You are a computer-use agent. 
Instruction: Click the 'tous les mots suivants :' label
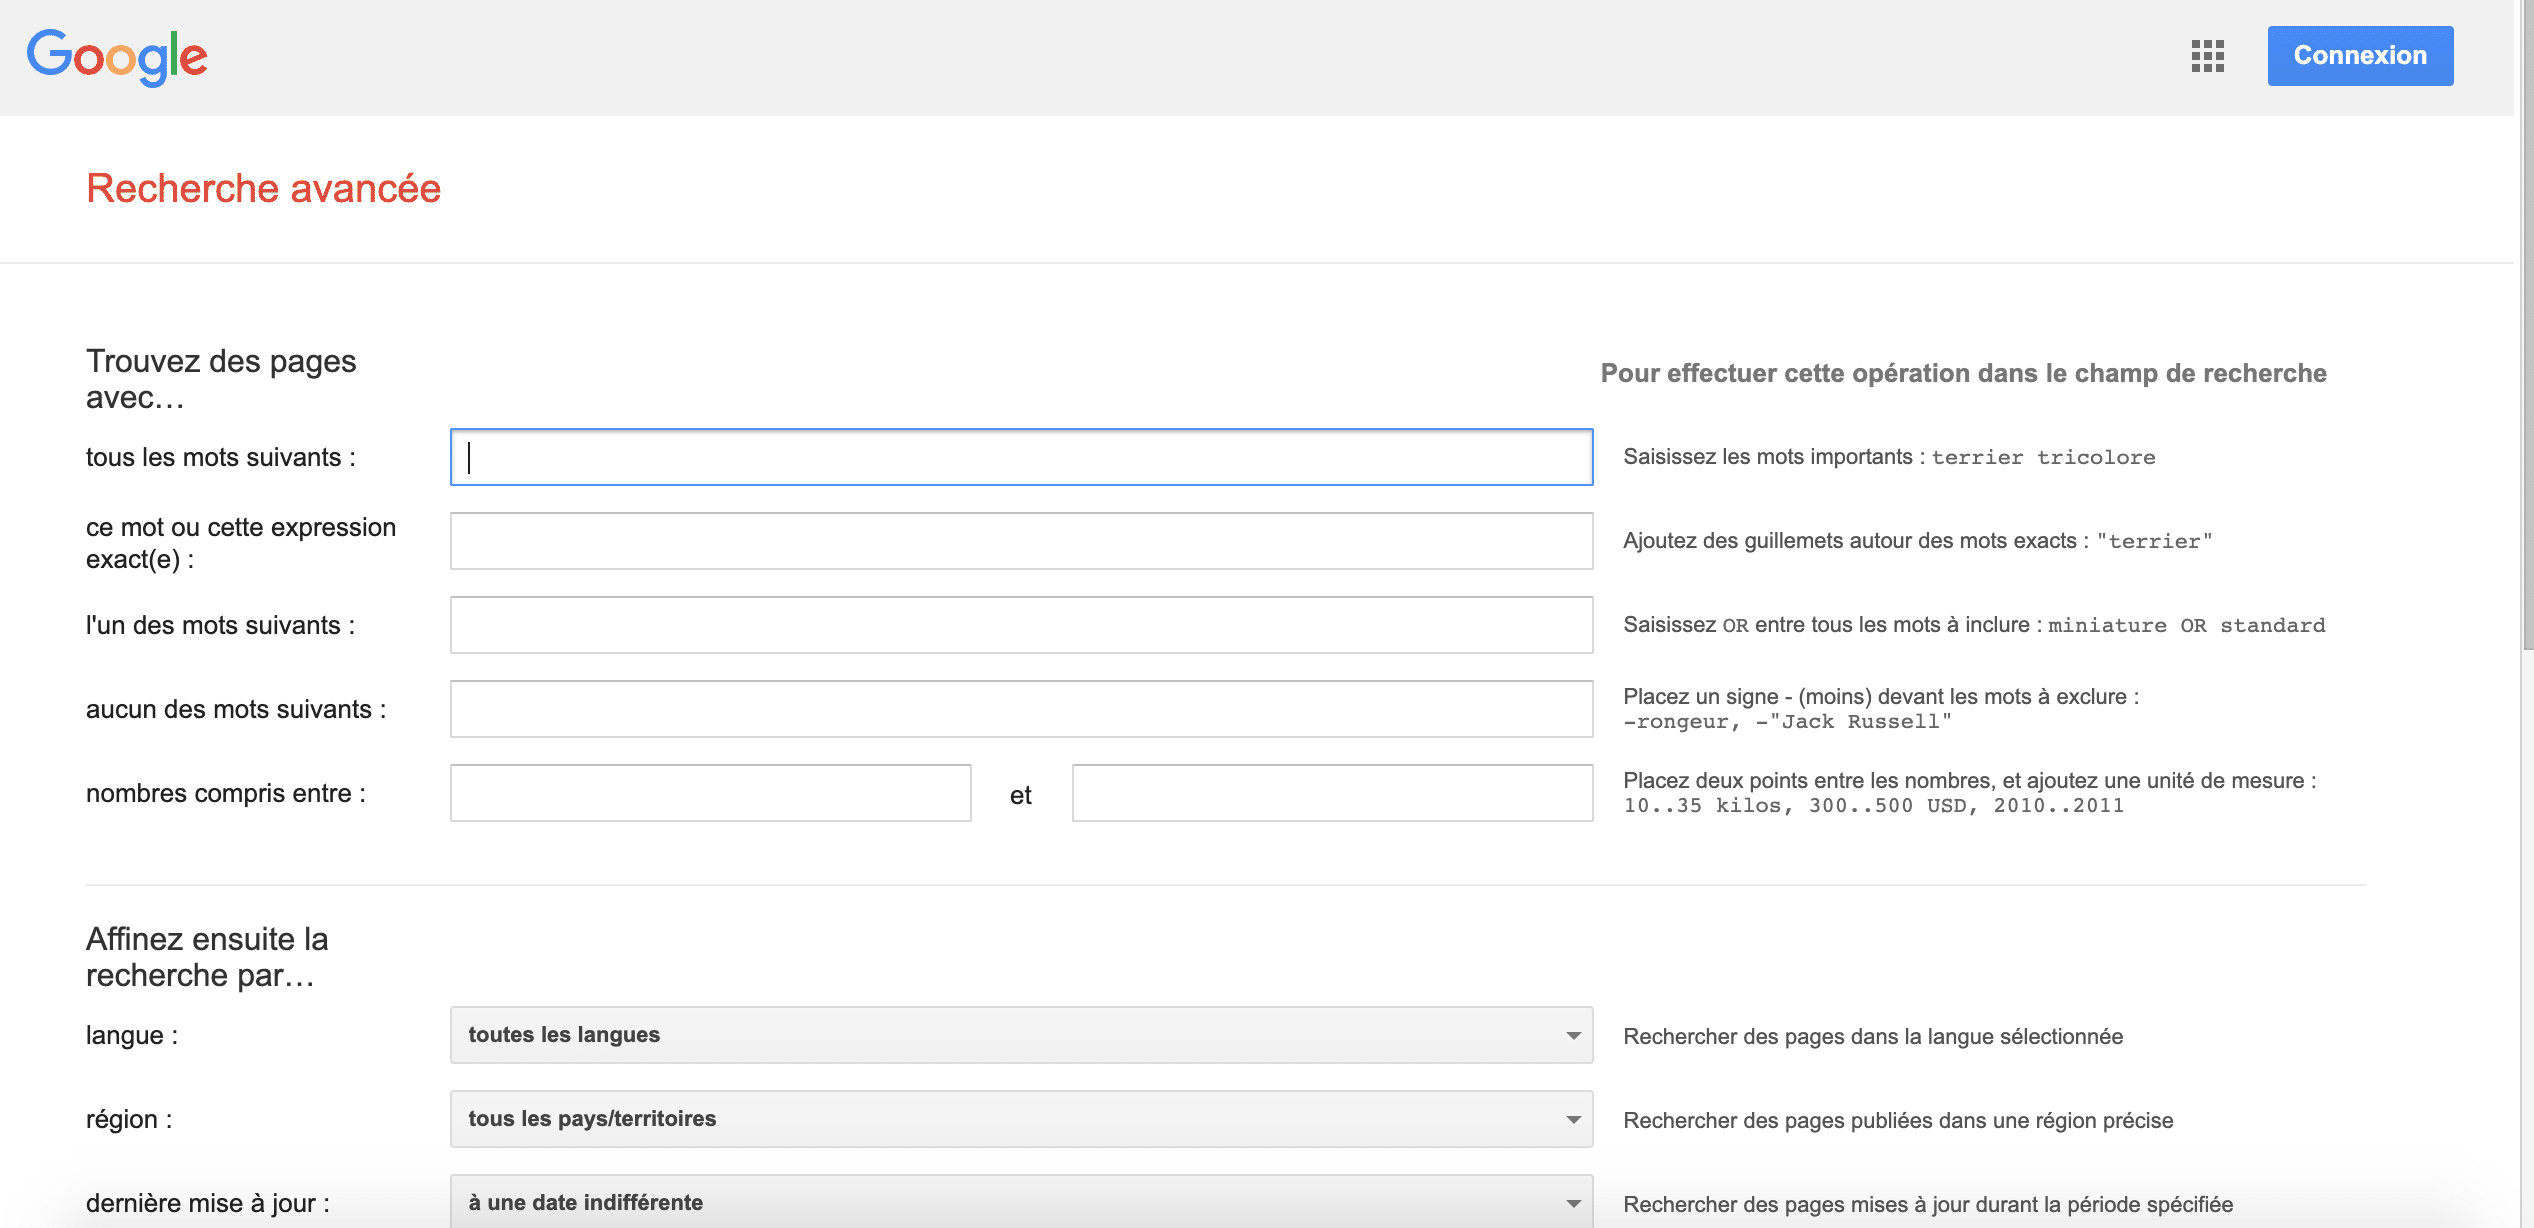(x=221, y=457)
